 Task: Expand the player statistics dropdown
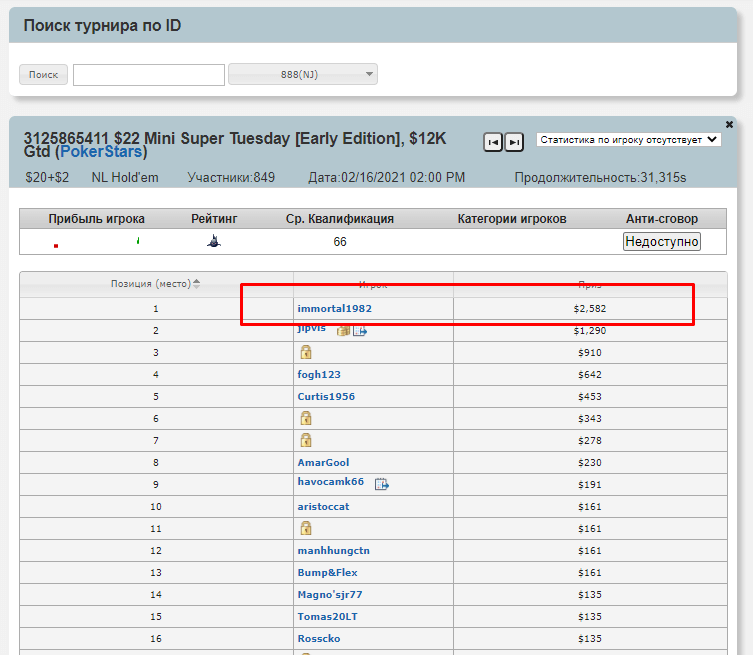[628, 140]
